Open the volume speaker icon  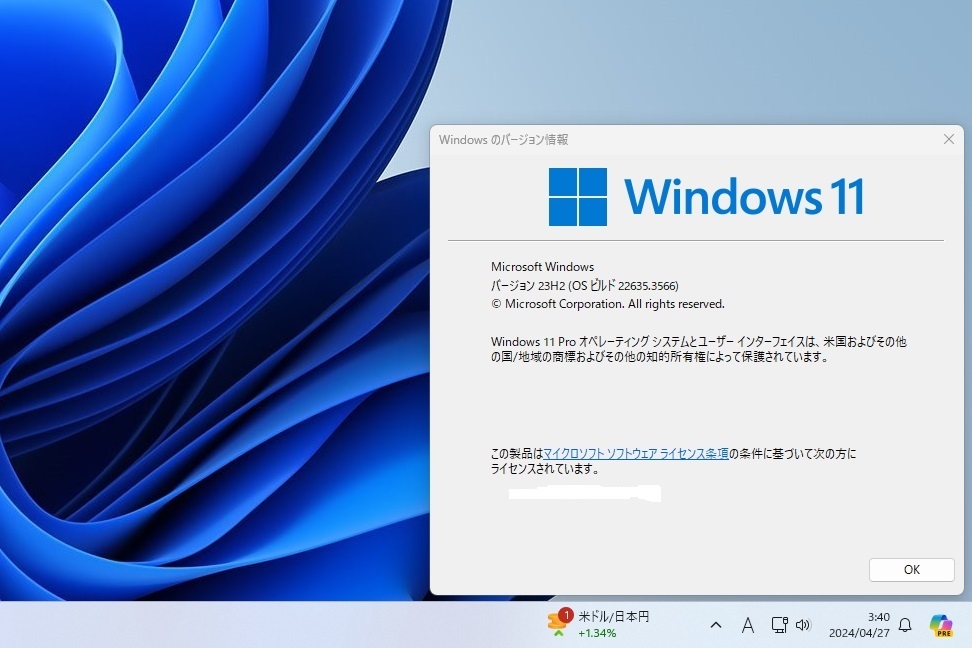coord(803,624)
